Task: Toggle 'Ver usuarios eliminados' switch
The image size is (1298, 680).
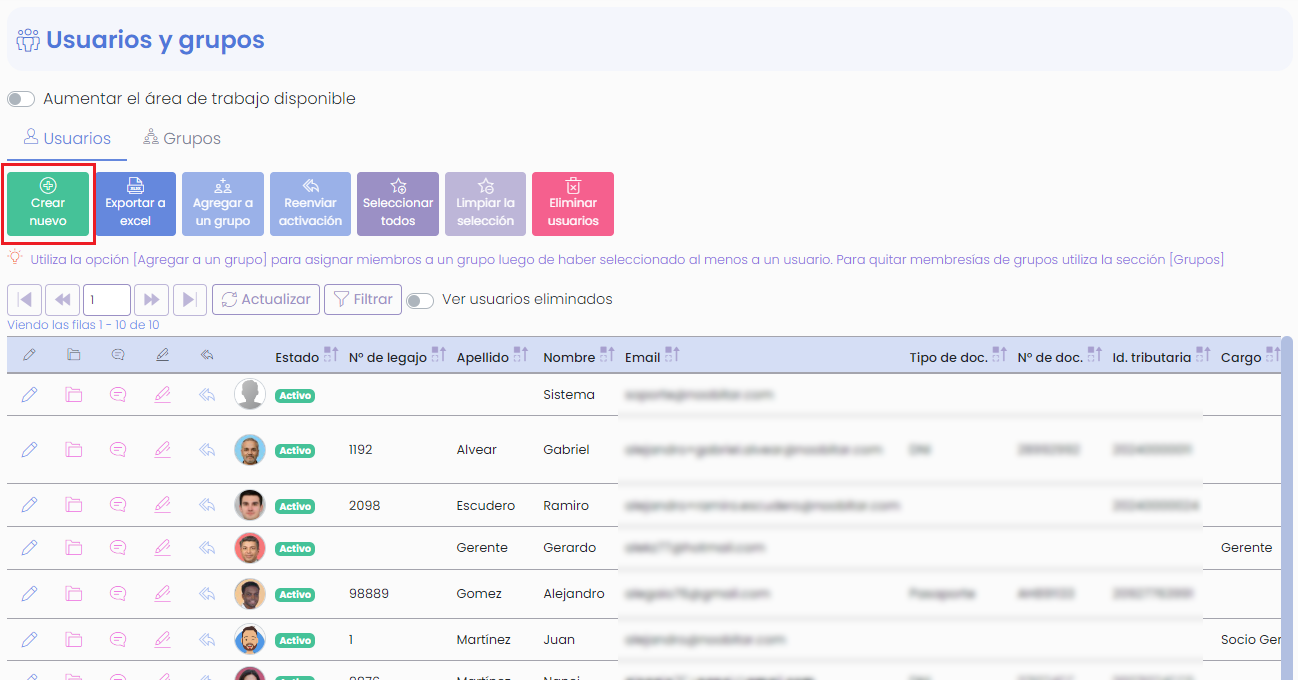Action: 420,300
